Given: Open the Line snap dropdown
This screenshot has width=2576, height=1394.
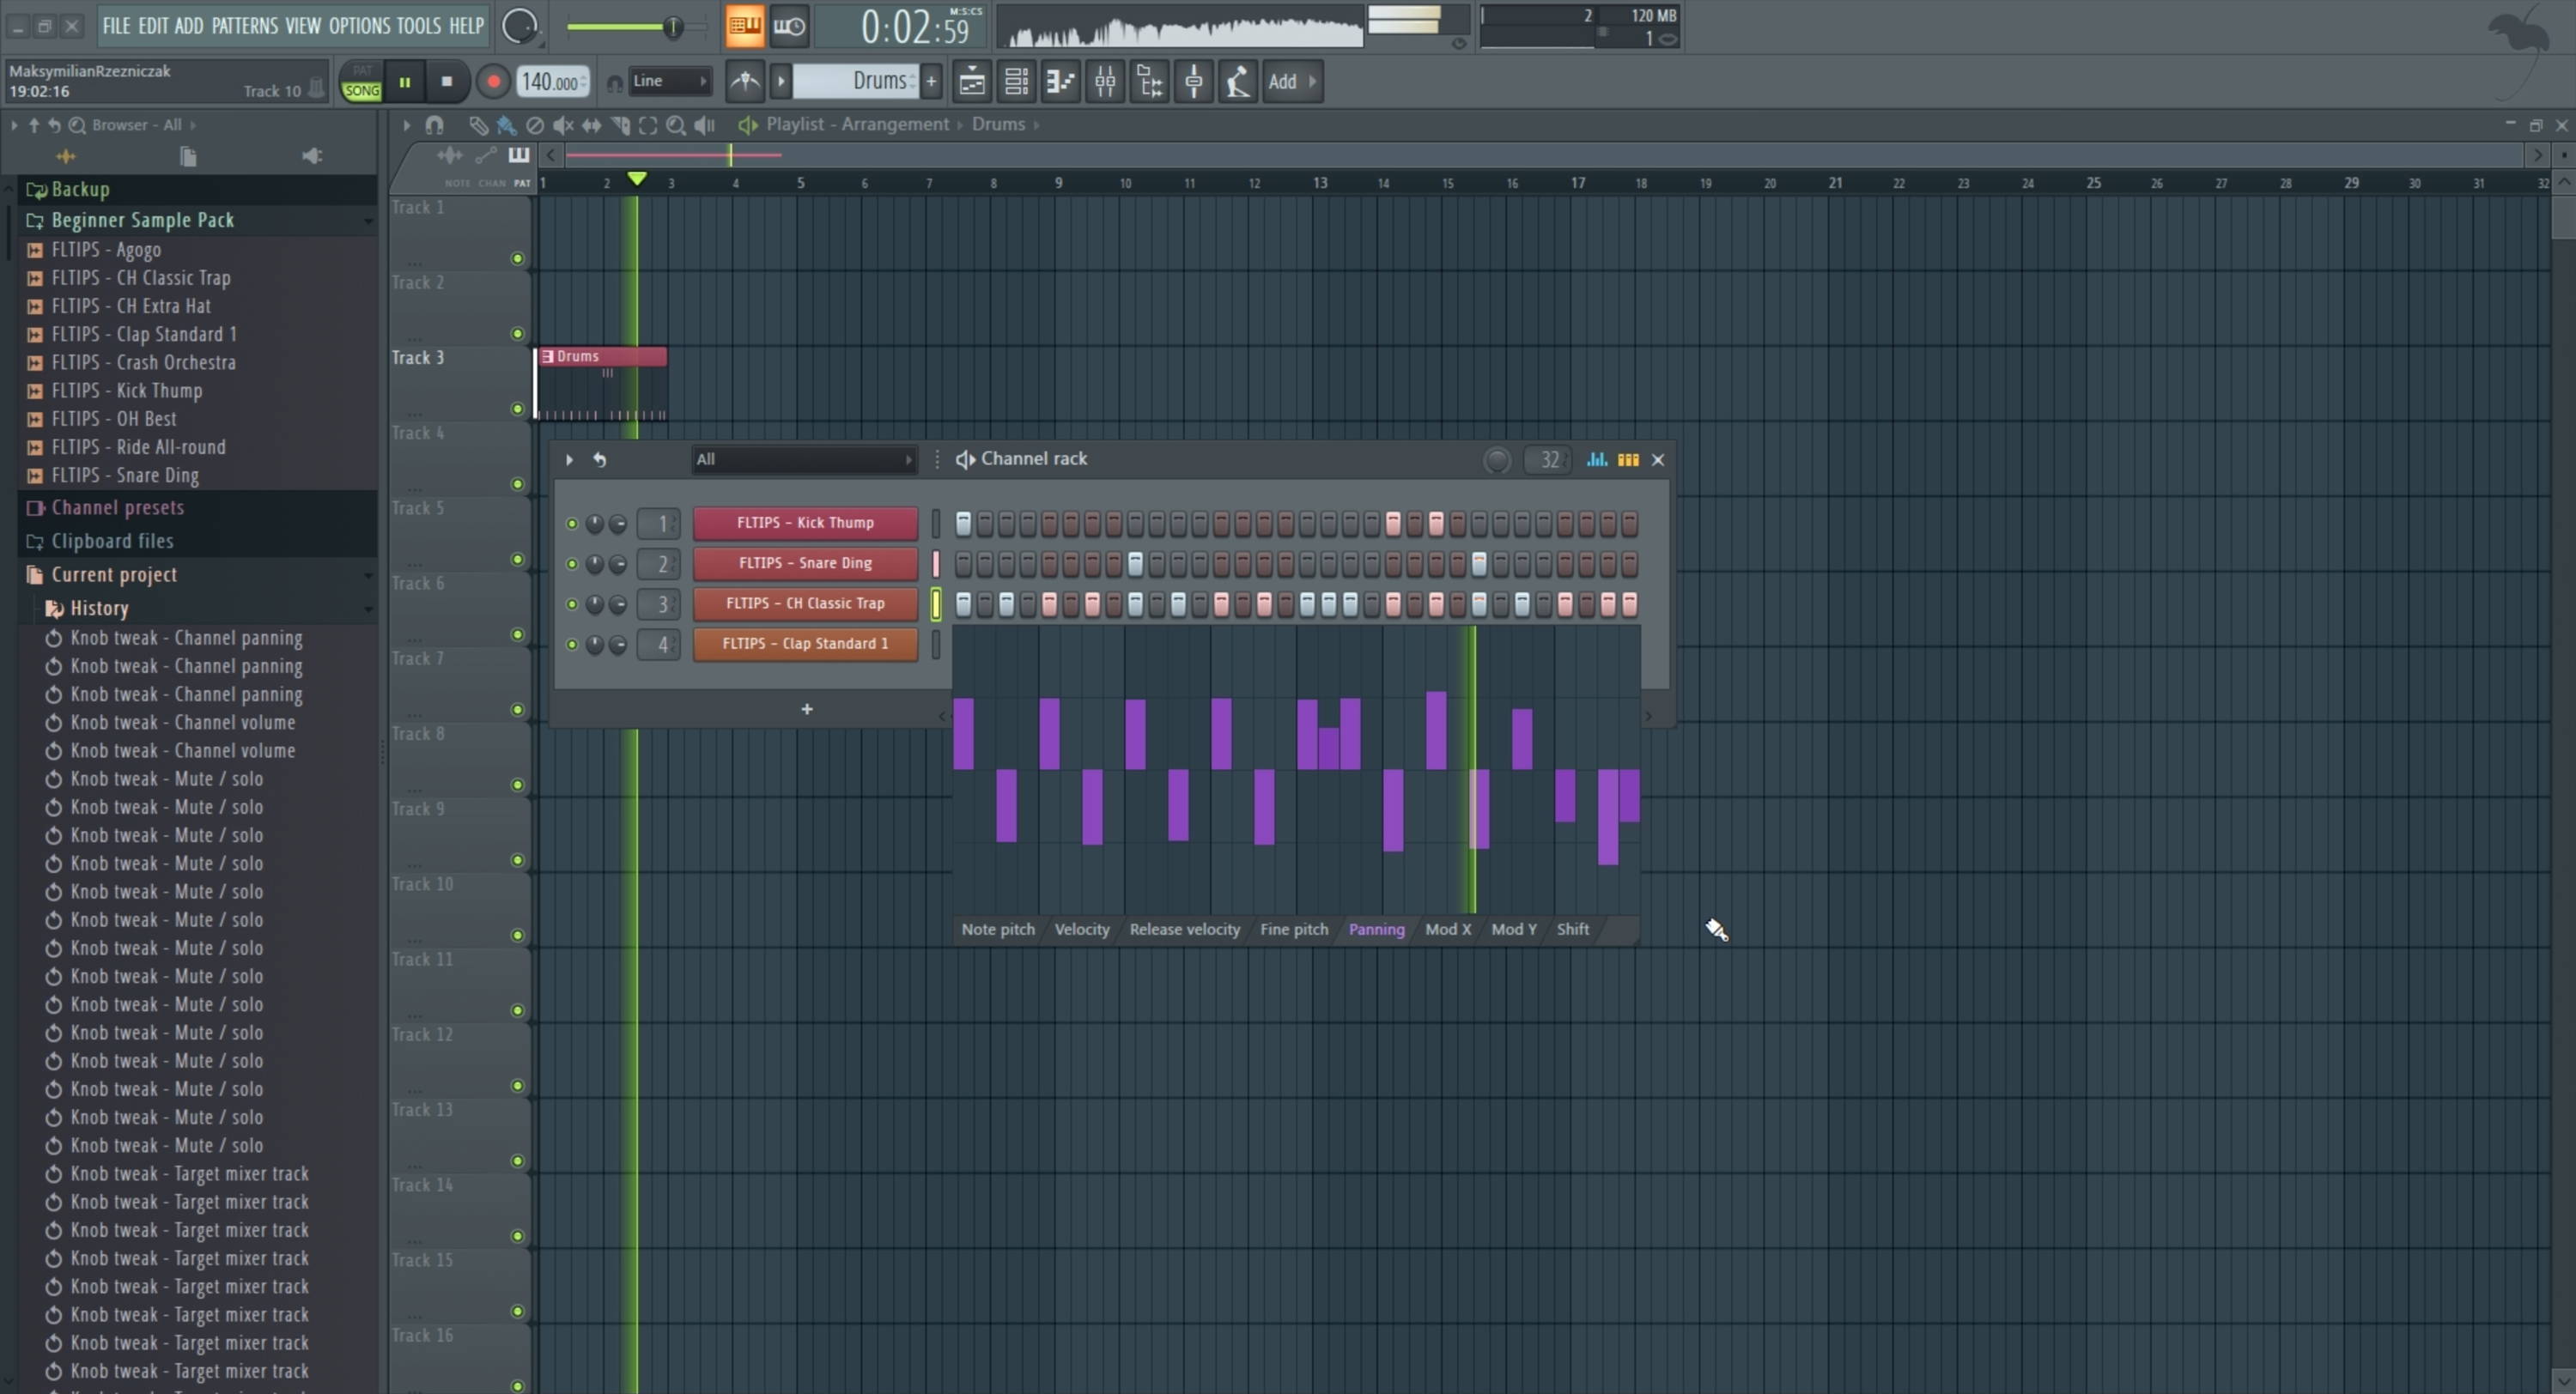Looking at the screenshot, I should 670,81.
